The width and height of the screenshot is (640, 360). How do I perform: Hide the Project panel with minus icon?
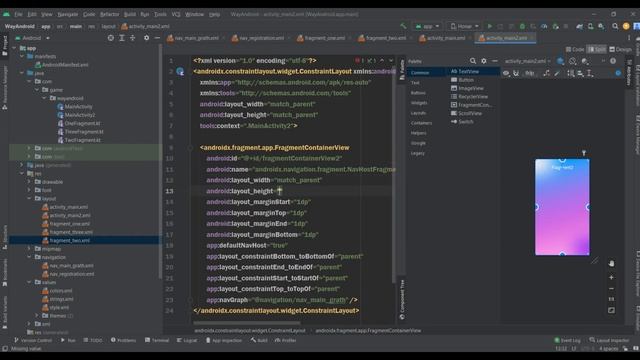[x=157, y=38]
